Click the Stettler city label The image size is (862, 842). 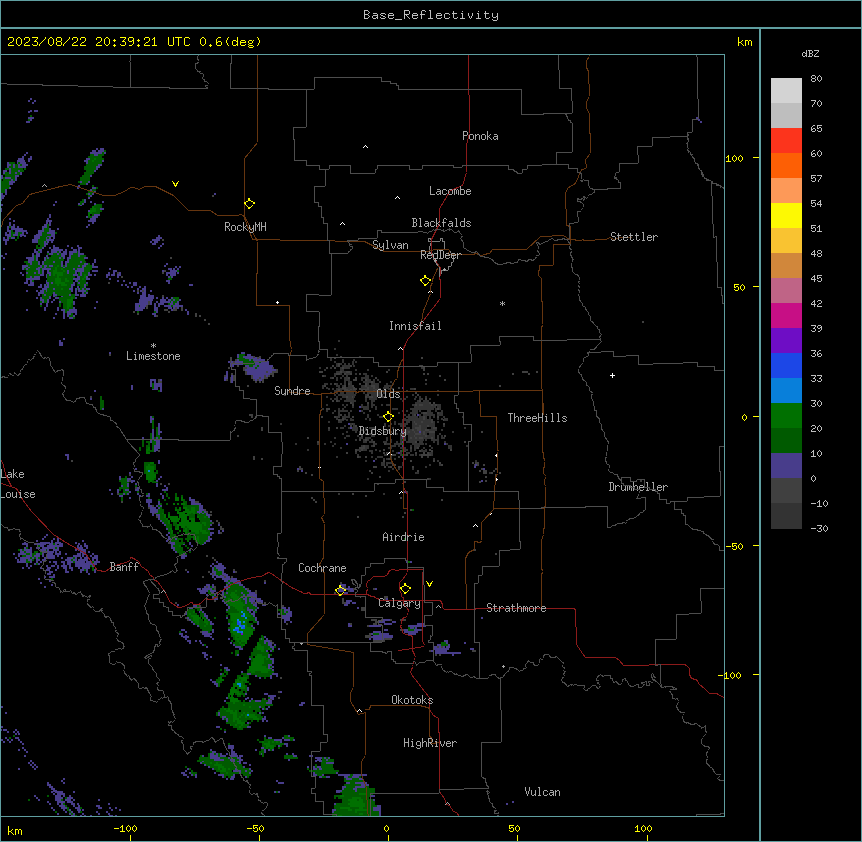point(634,237)
